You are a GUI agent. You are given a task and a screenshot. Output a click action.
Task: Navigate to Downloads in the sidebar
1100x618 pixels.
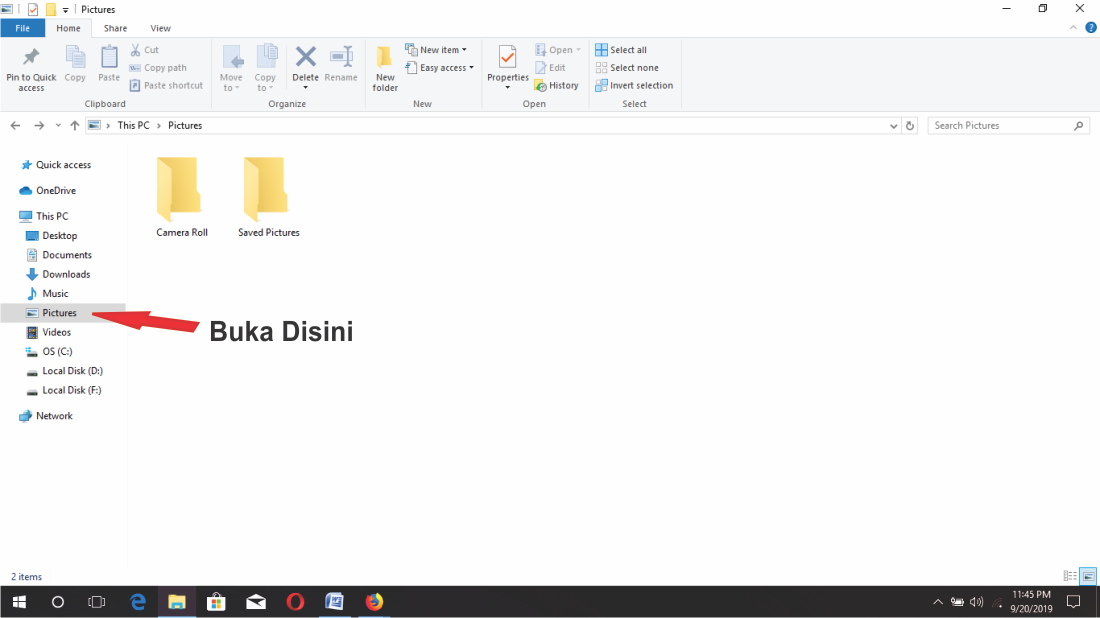click(x=65, y=274)
